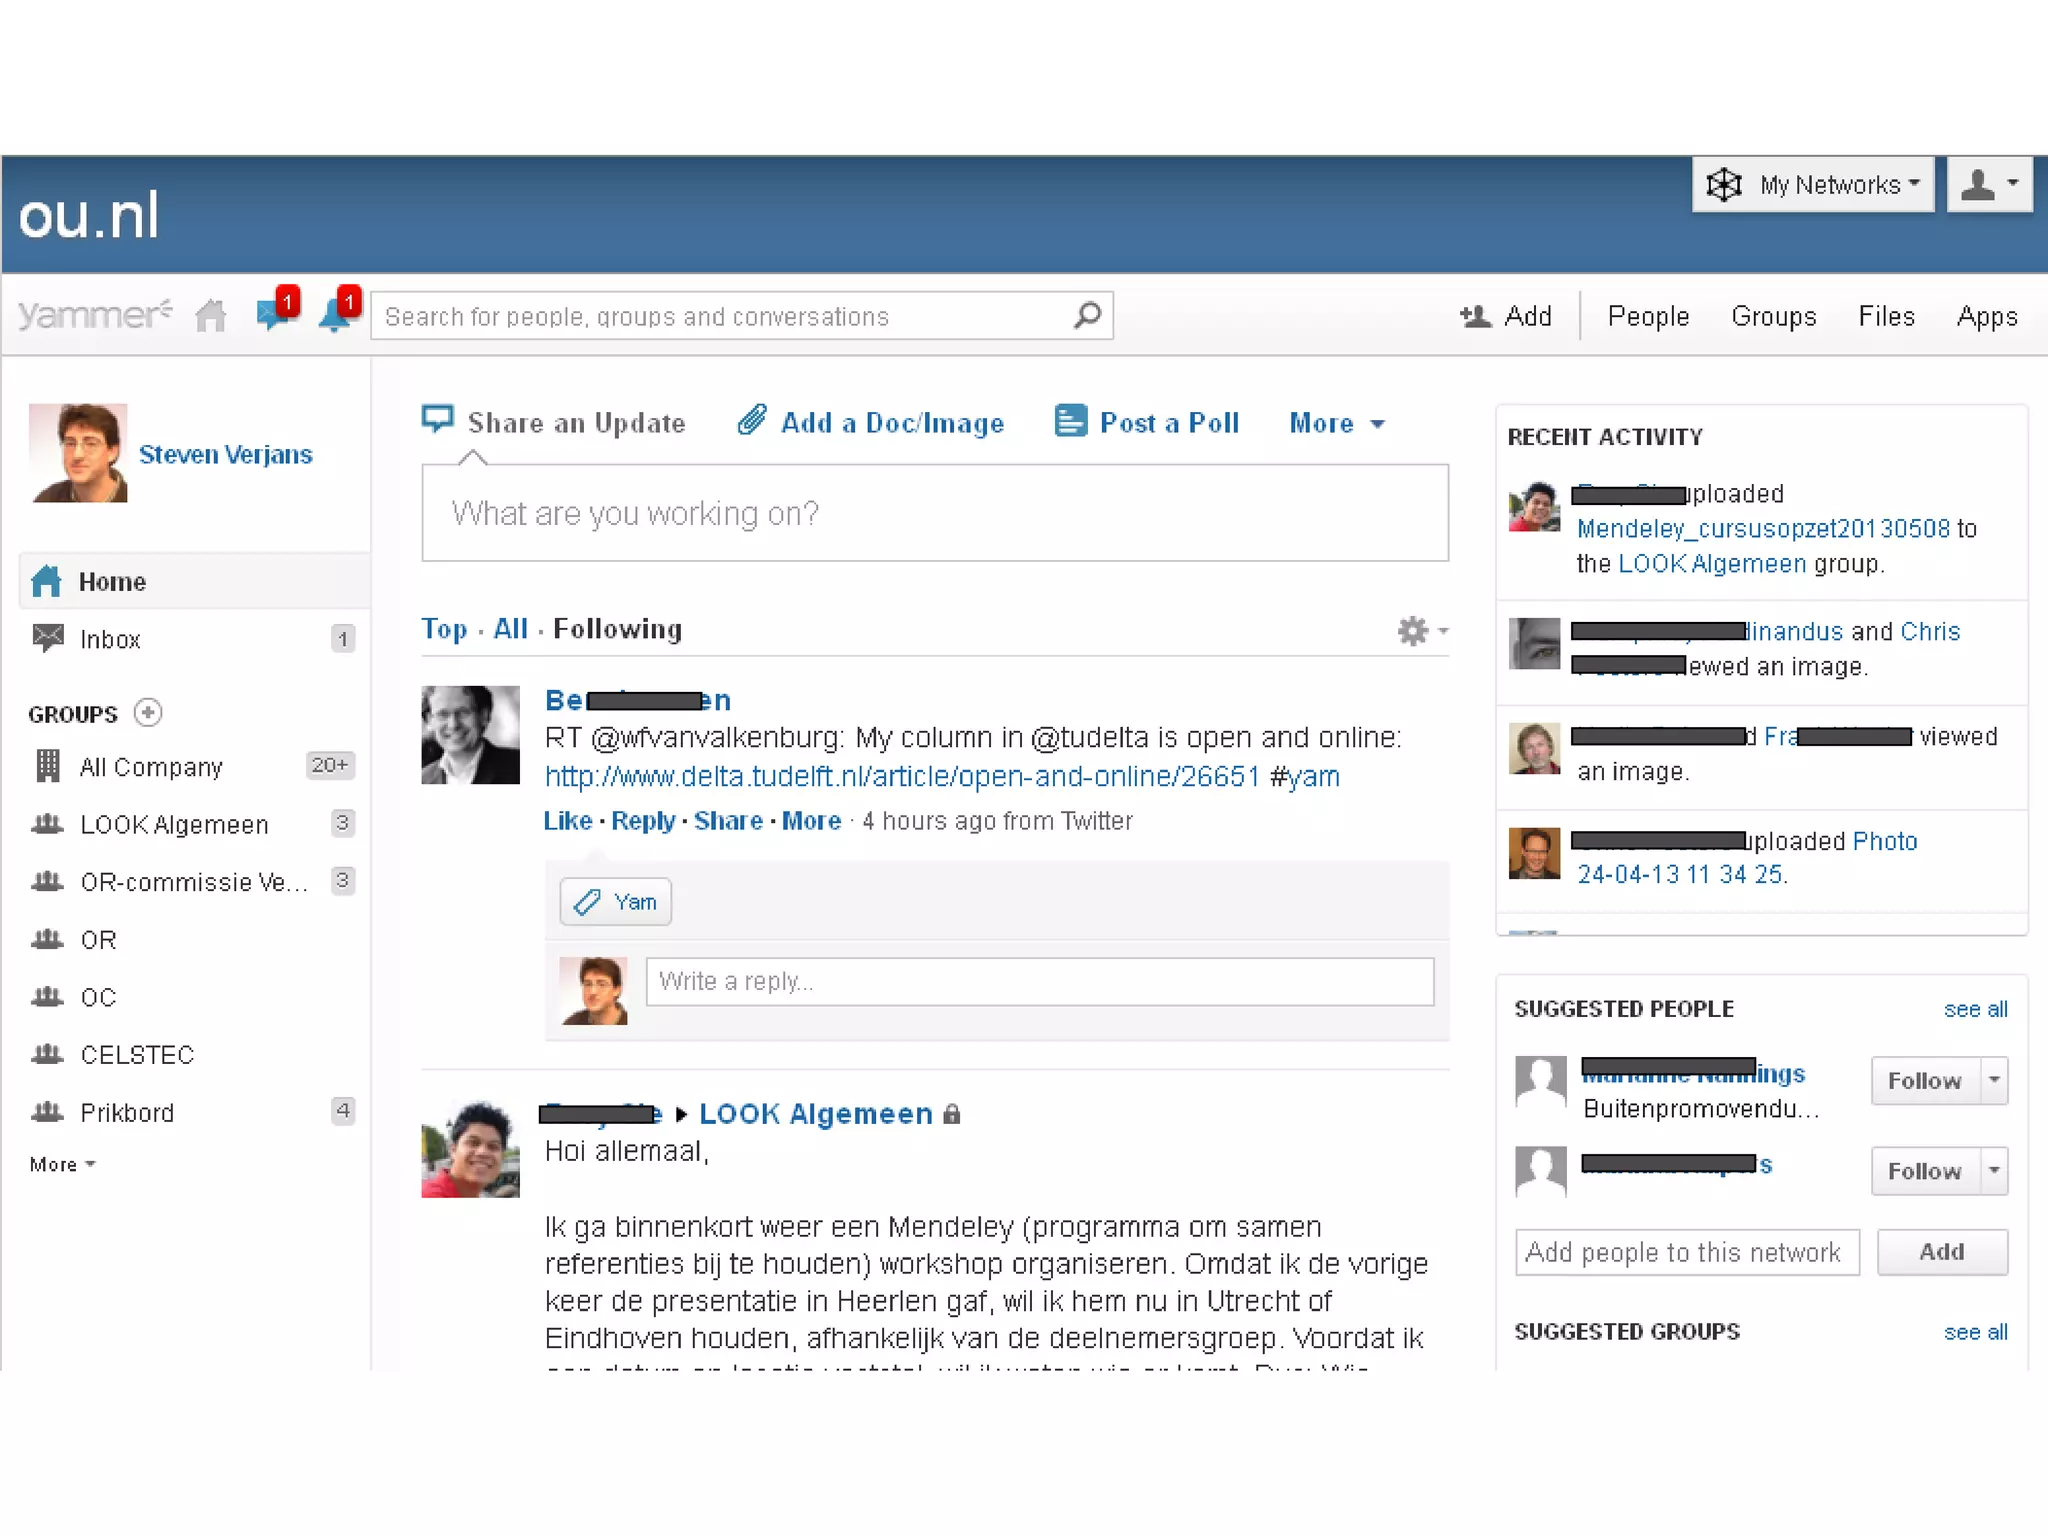Like the tudelta column post
Image resolution: width=2048 pixels, height=1536 pixels.
(567, 821)
